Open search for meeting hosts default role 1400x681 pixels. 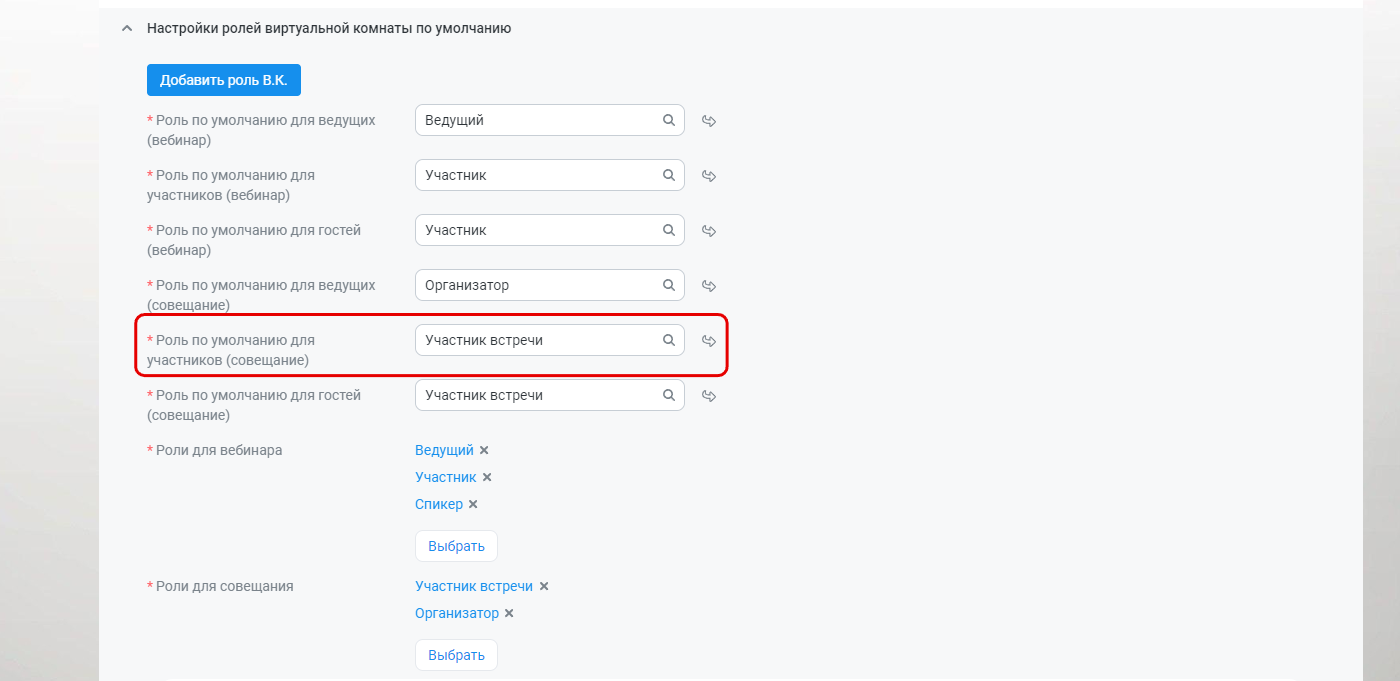(669, 285)
